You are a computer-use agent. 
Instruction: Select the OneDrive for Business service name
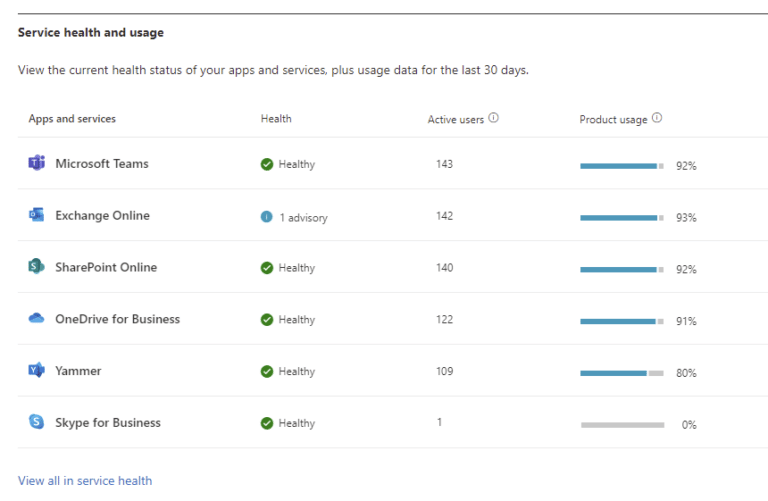click(x=118, y=320)
